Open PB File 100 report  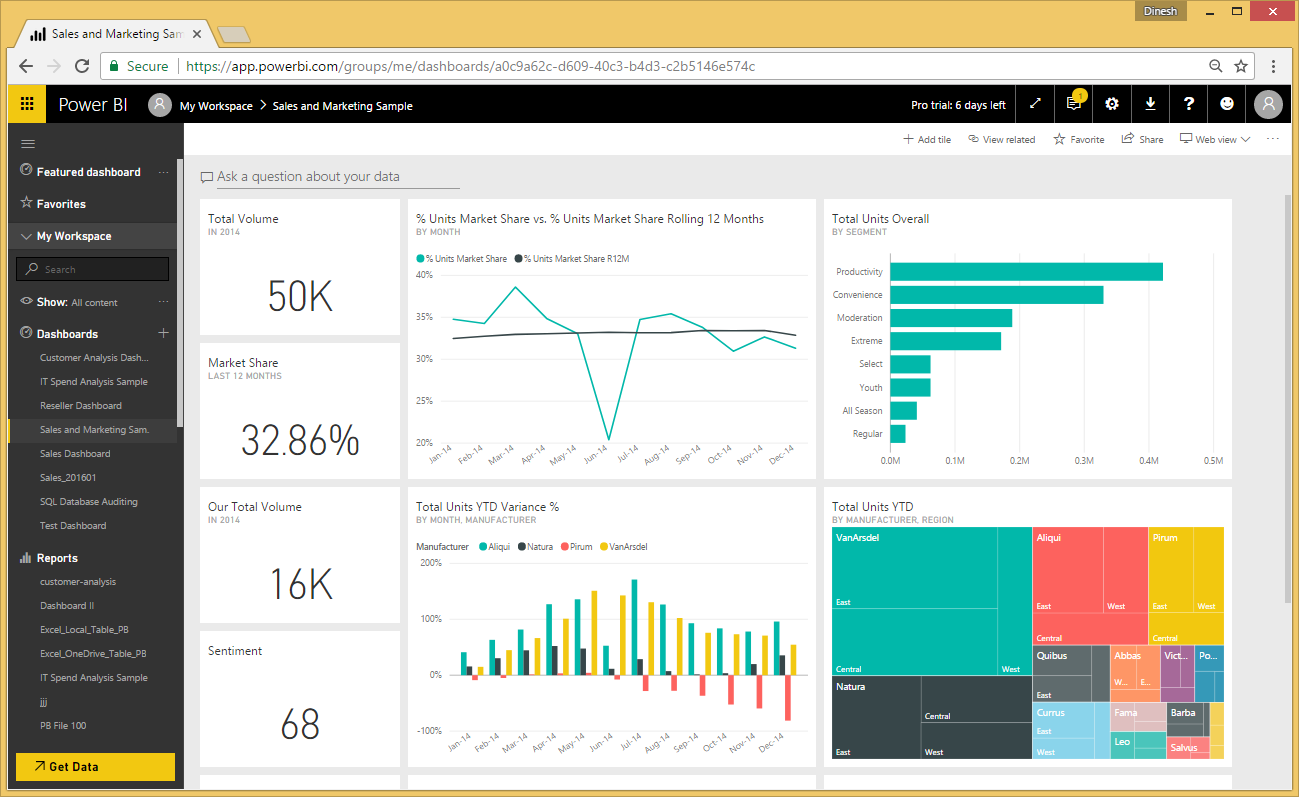click(x=63, y=725)
